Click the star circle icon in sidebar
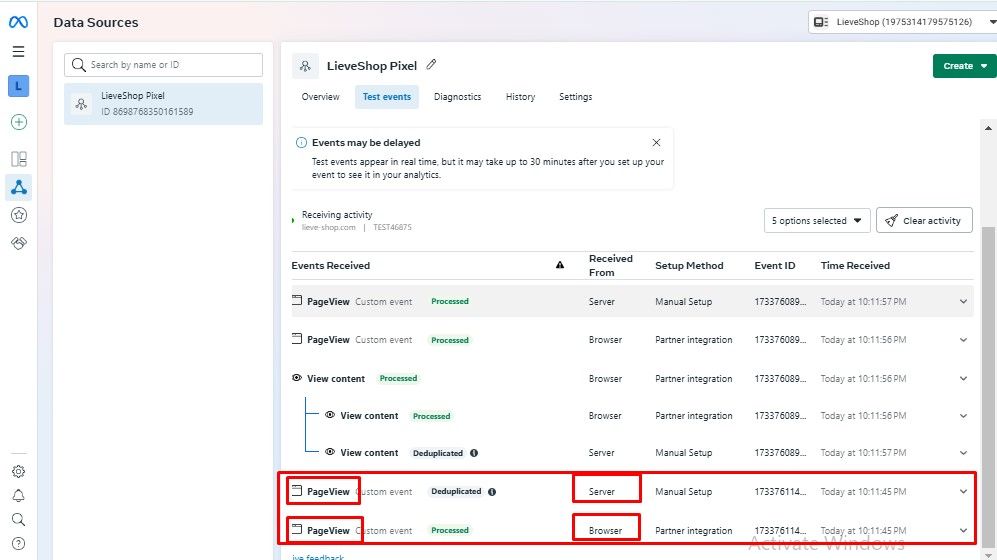 (18, 215)
